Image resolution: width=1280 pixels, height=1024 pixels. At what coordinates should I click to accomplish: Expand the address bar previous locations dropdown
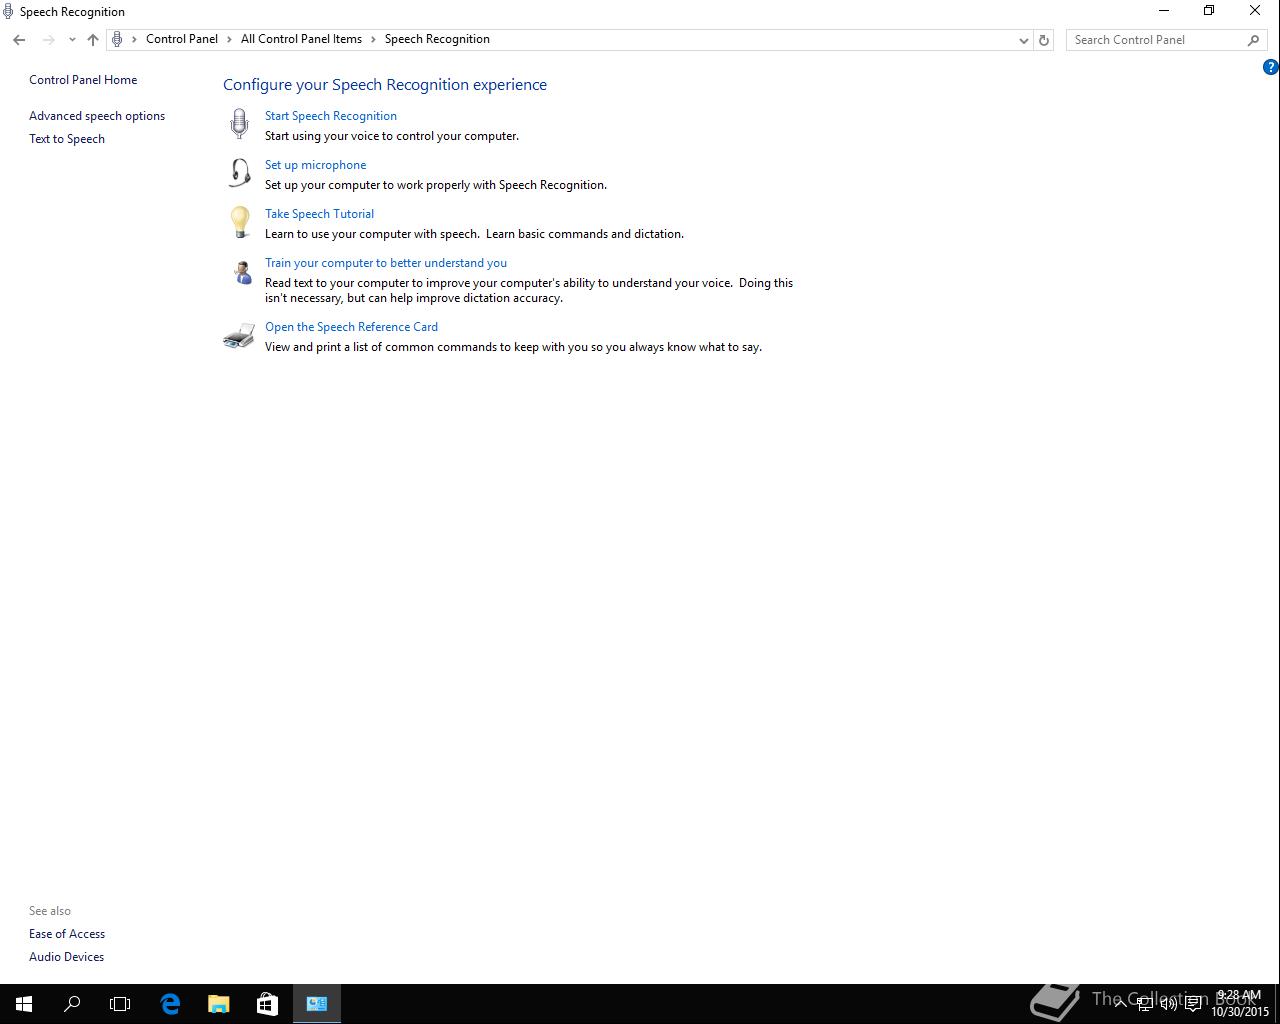point(1024,40)
